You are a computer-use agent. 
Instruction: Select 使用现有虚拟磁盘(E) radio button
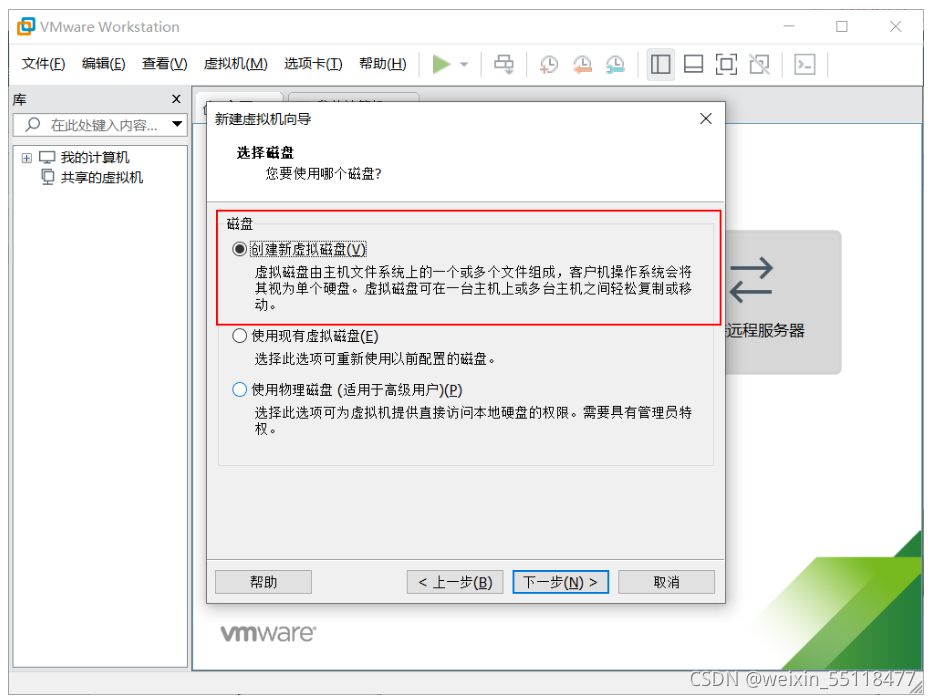[239, 336]
